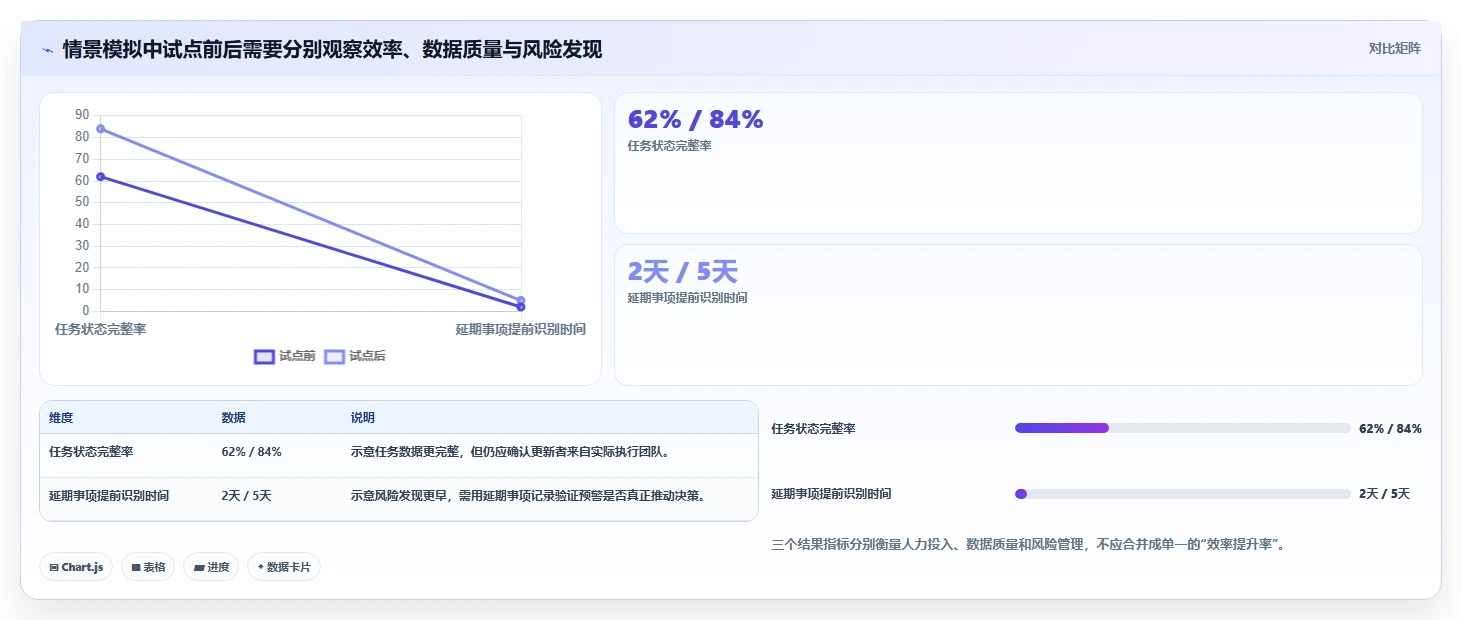This screenshot has height=620, width=1462.
Task: Click the 表格 tag
Action: click(148, 567)
